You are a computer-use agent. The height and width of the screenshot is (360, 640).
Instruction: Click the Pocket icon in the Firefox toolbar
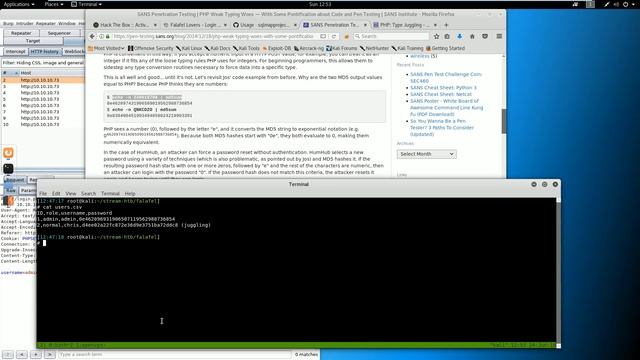(485, 36)
